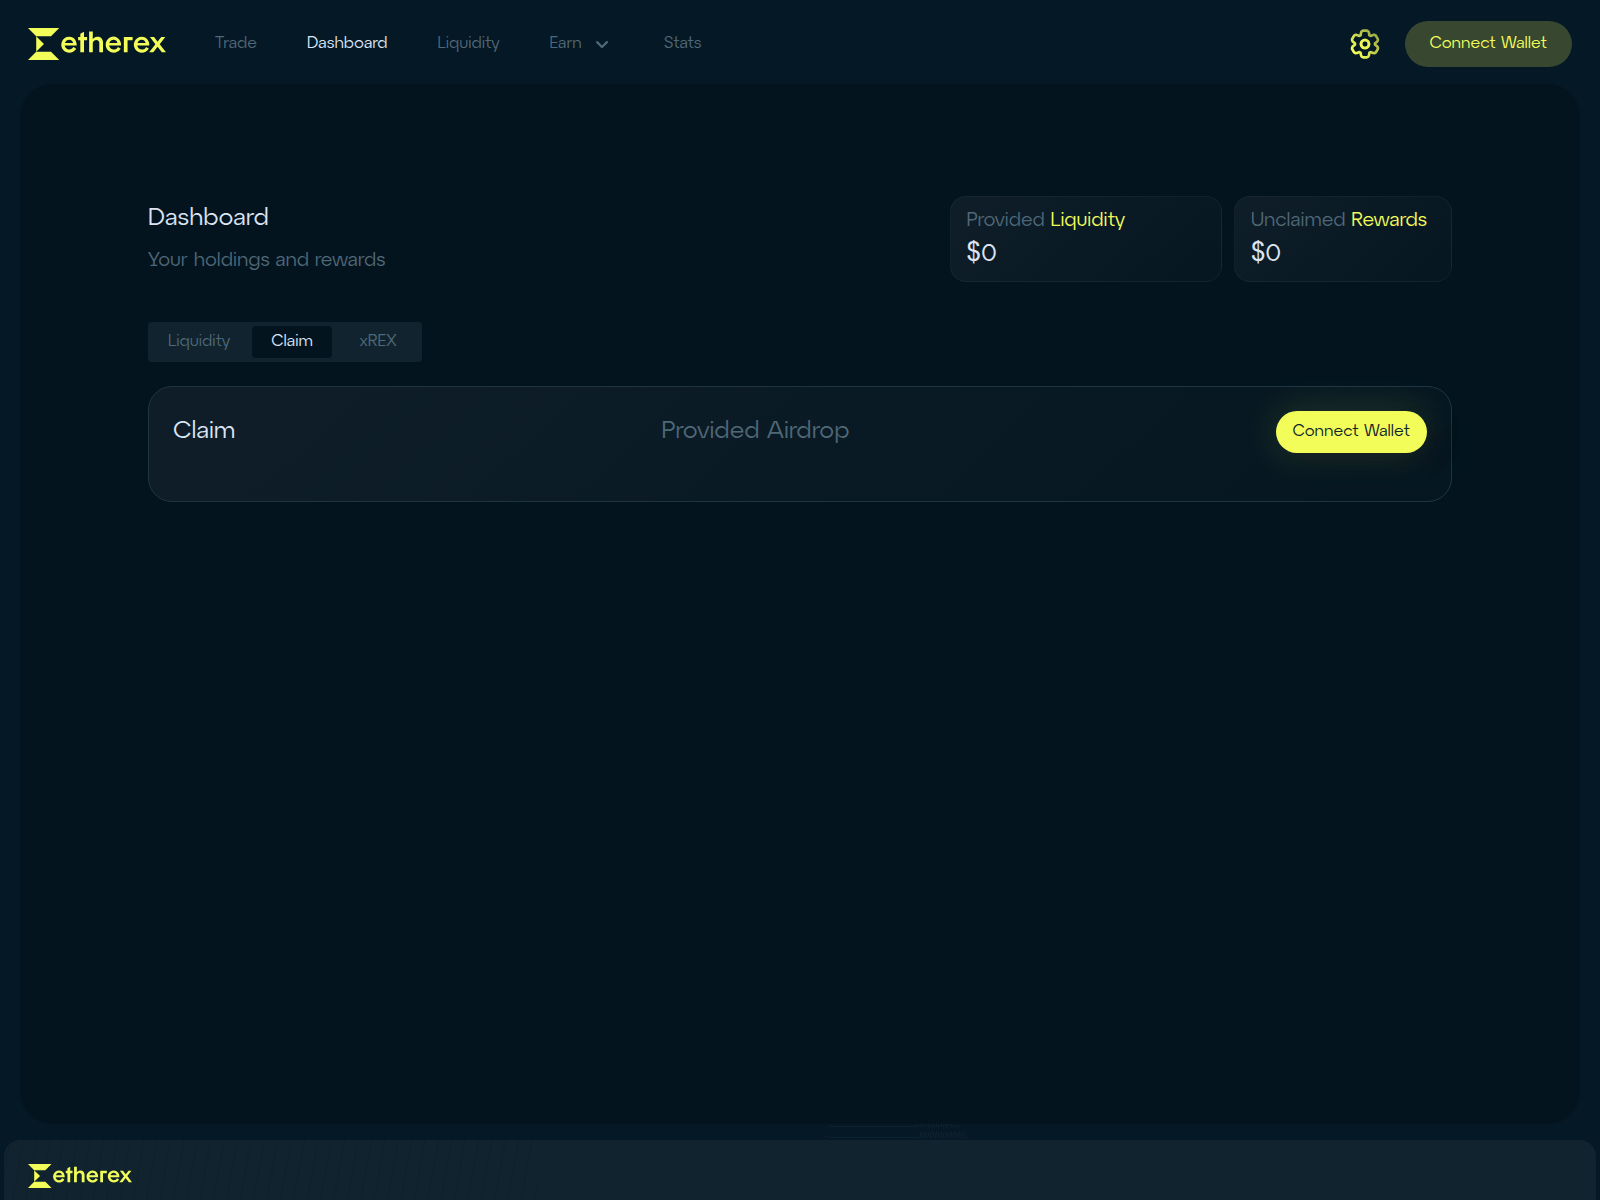This screenshot has height=1200, width=1600.
Task: Click the Claim heading in card
Action: (x=204, y=430)
